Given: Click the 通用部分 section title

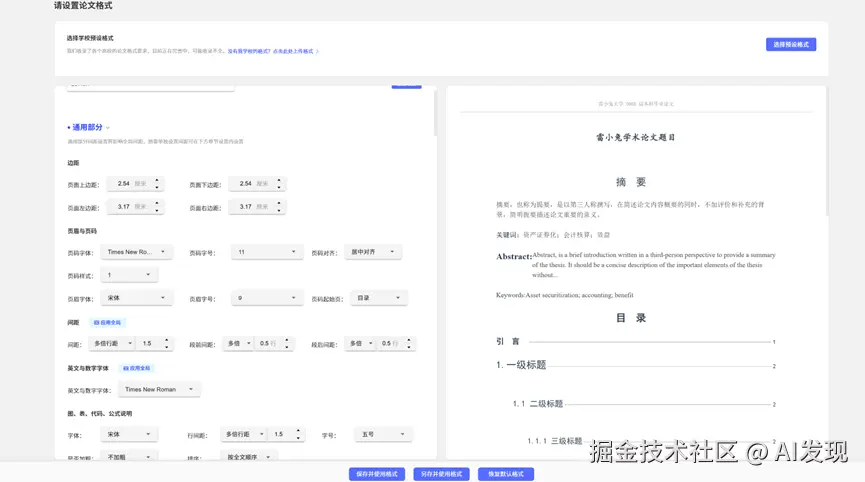Looking at the screenshot, I should click(x=87, y=127).
